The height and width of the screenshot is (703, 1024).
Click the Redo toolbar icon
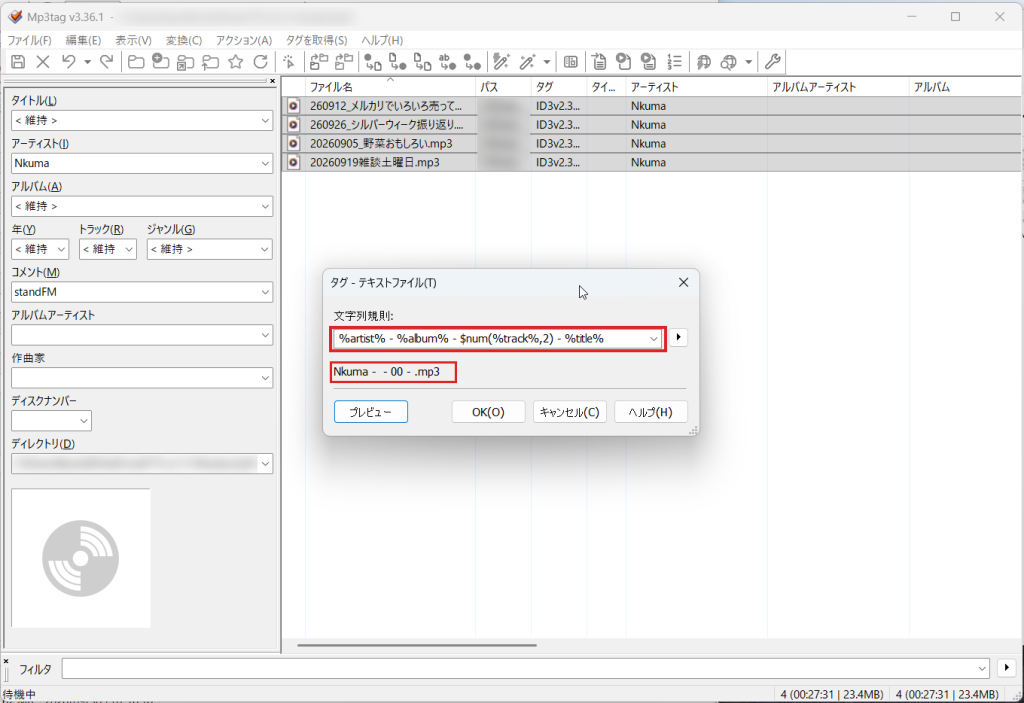click(106, 62)
